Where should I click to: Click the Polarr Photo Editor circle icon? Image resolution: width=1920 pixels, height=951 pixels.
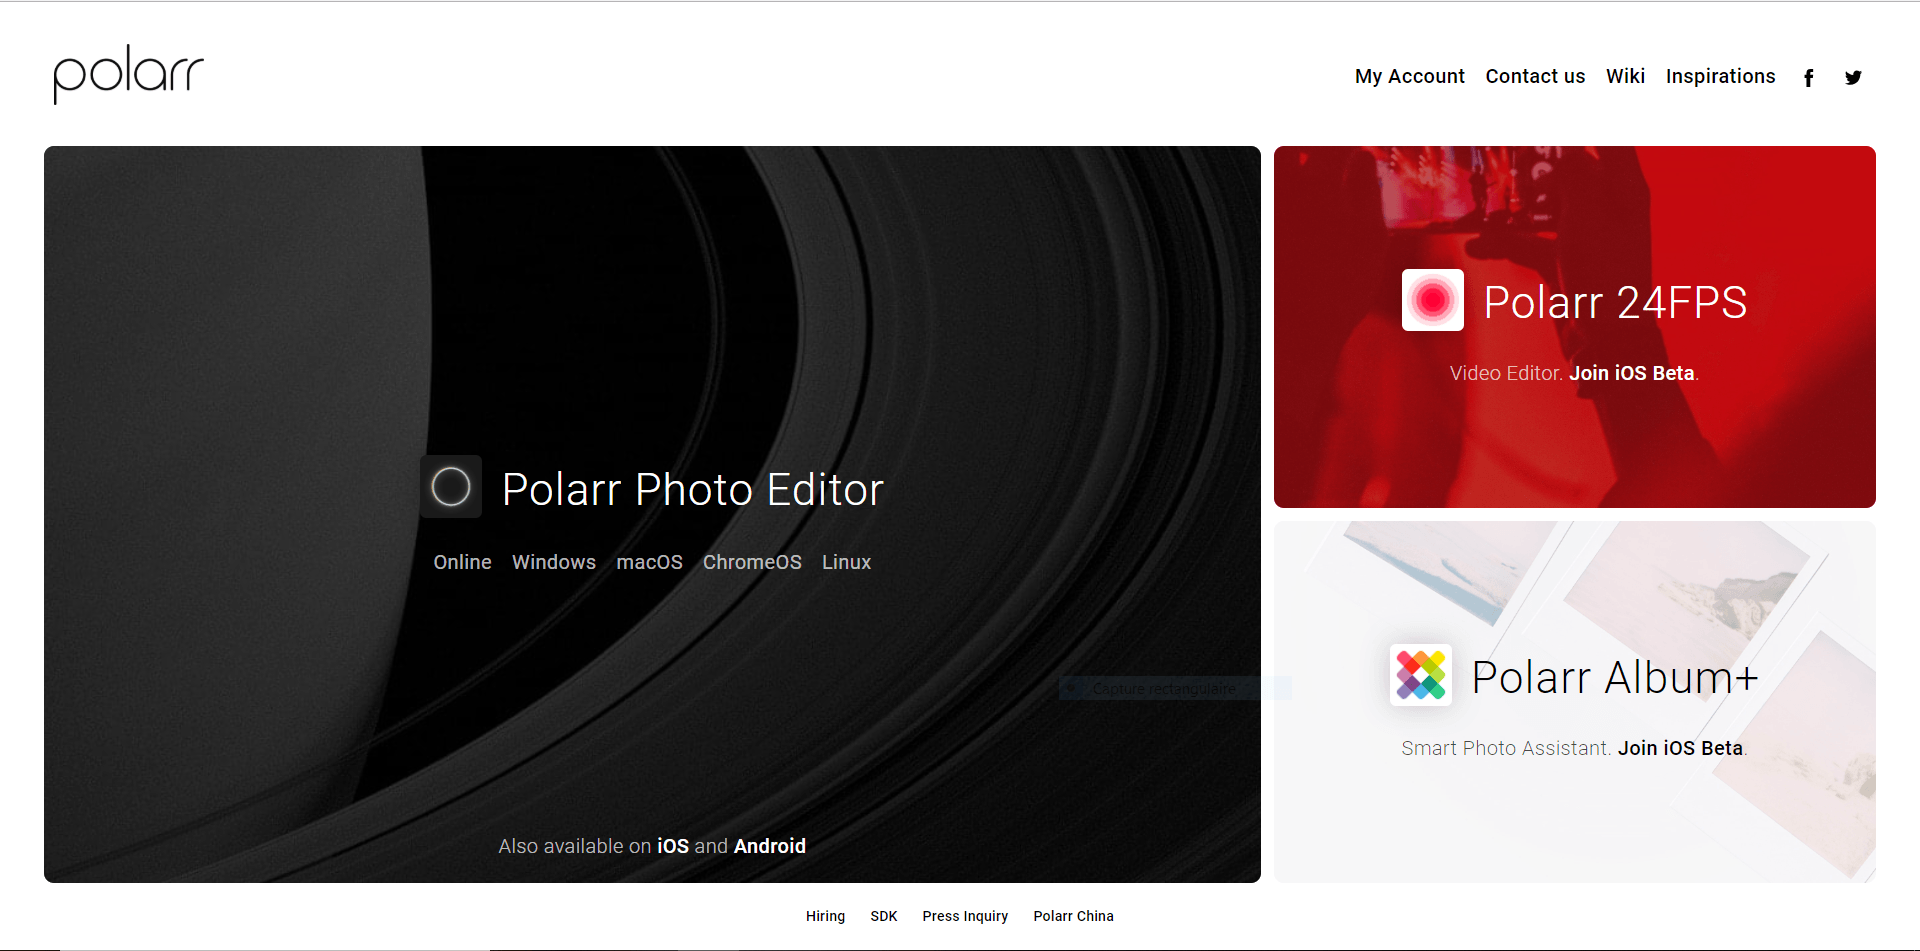pyautogui.click(x=451, y=487)
